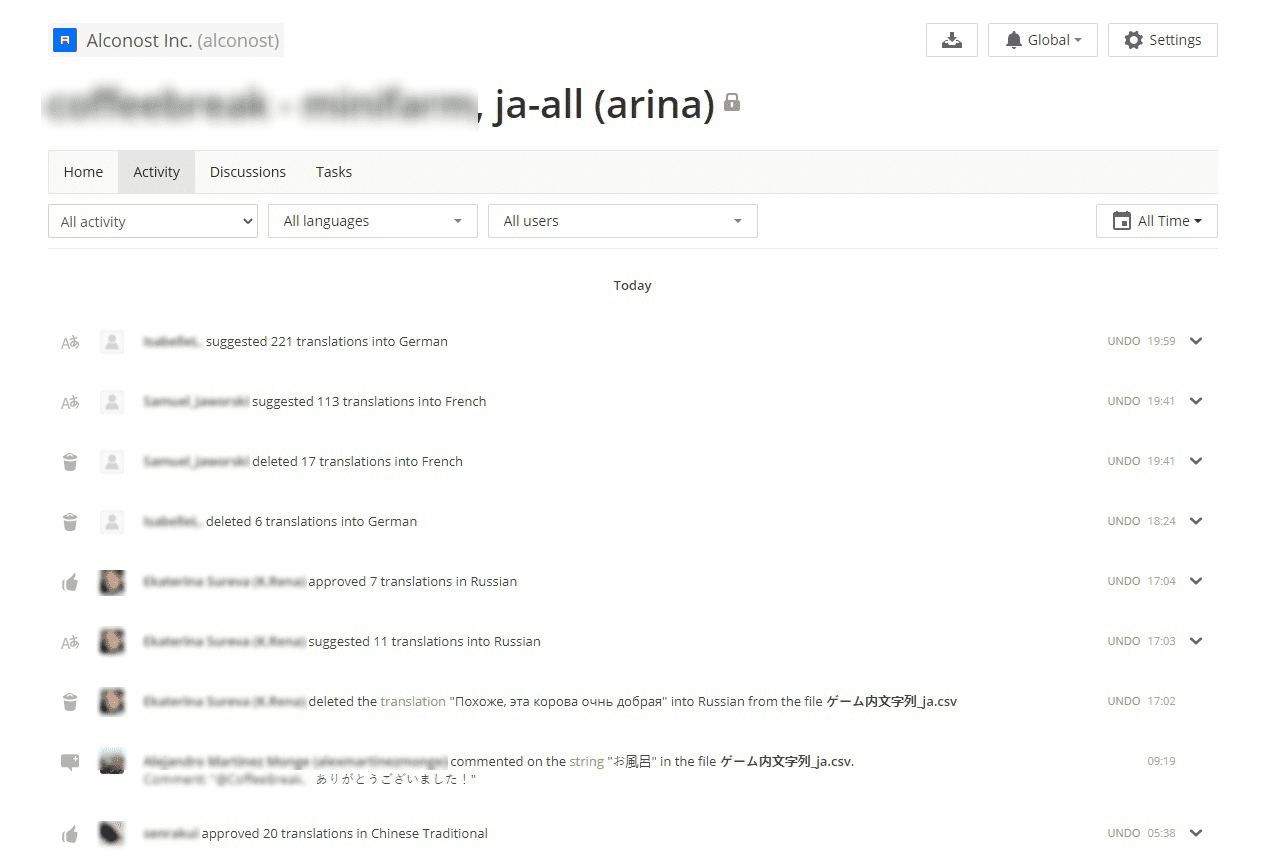
Task: Open project Settings
Action: [x=1162, y=40]
